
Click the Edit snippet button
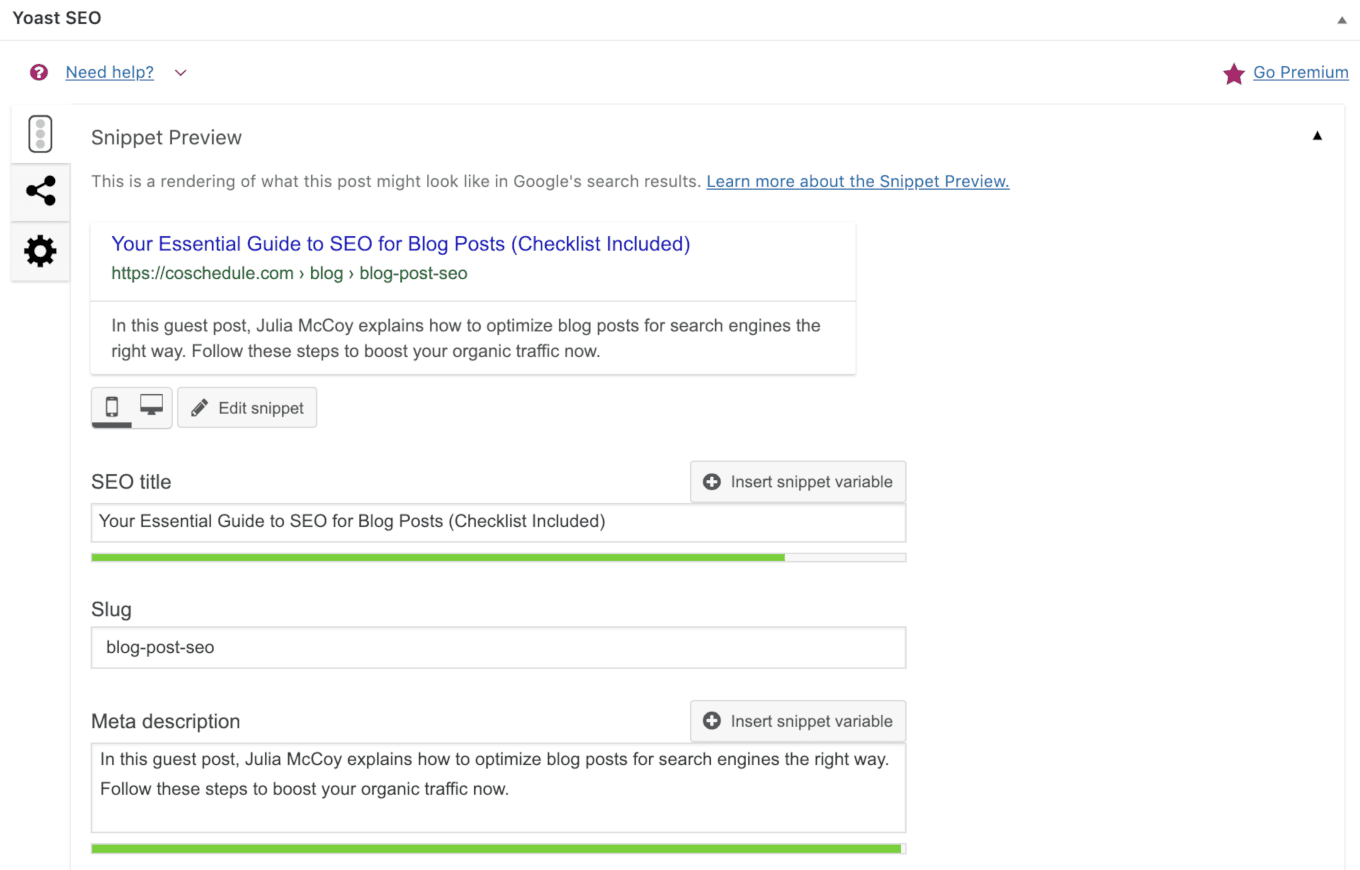[x=247, y=408]
